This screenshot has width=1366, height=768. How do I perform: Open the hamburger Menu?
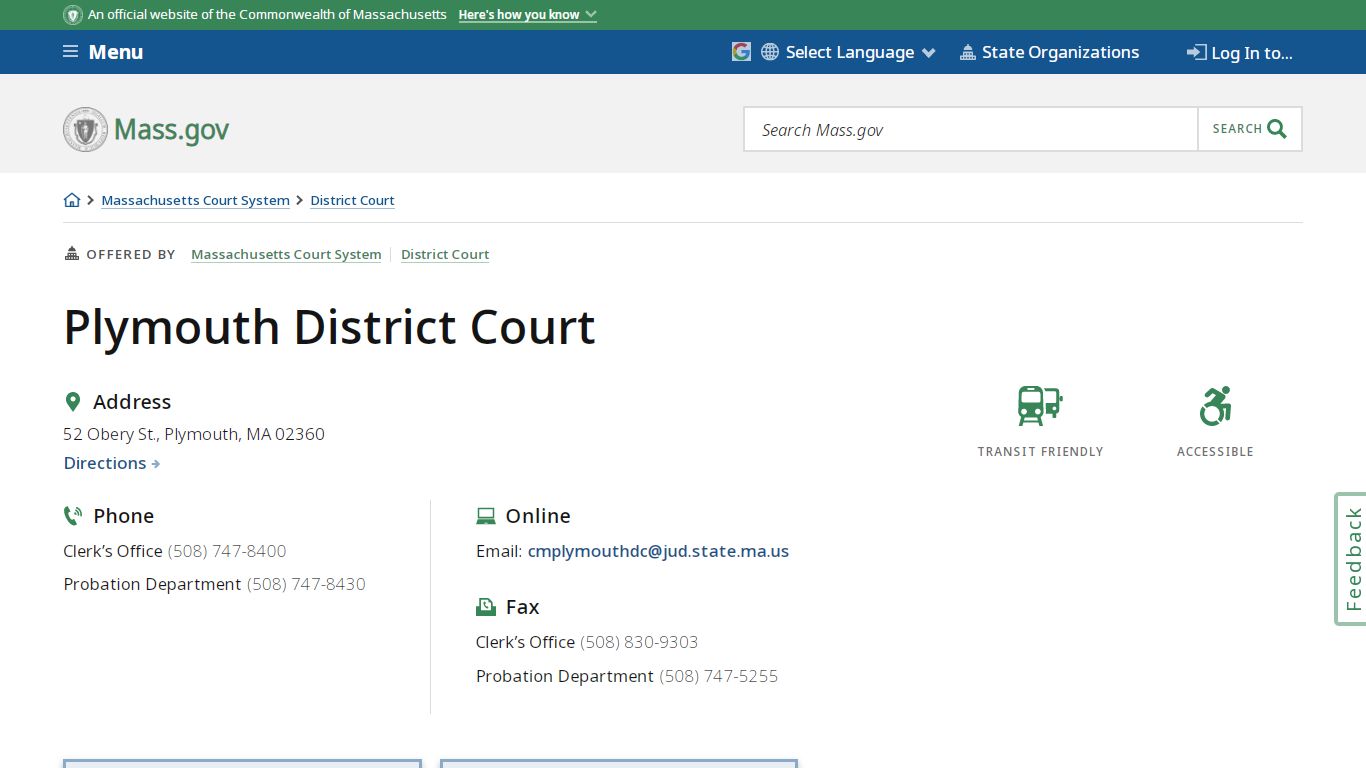103,52
